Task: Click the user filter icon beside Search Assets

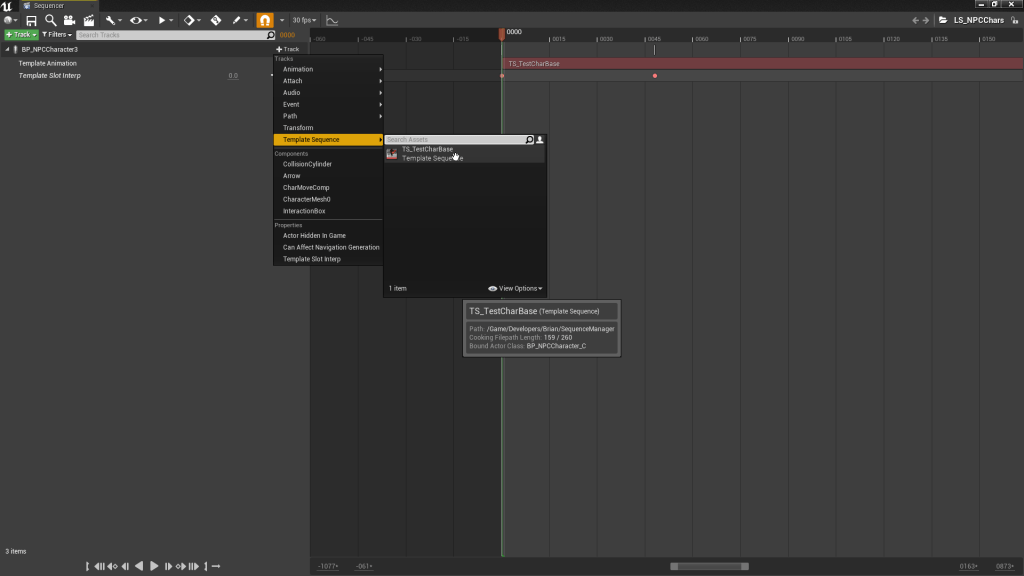Action: click(540, 140)
